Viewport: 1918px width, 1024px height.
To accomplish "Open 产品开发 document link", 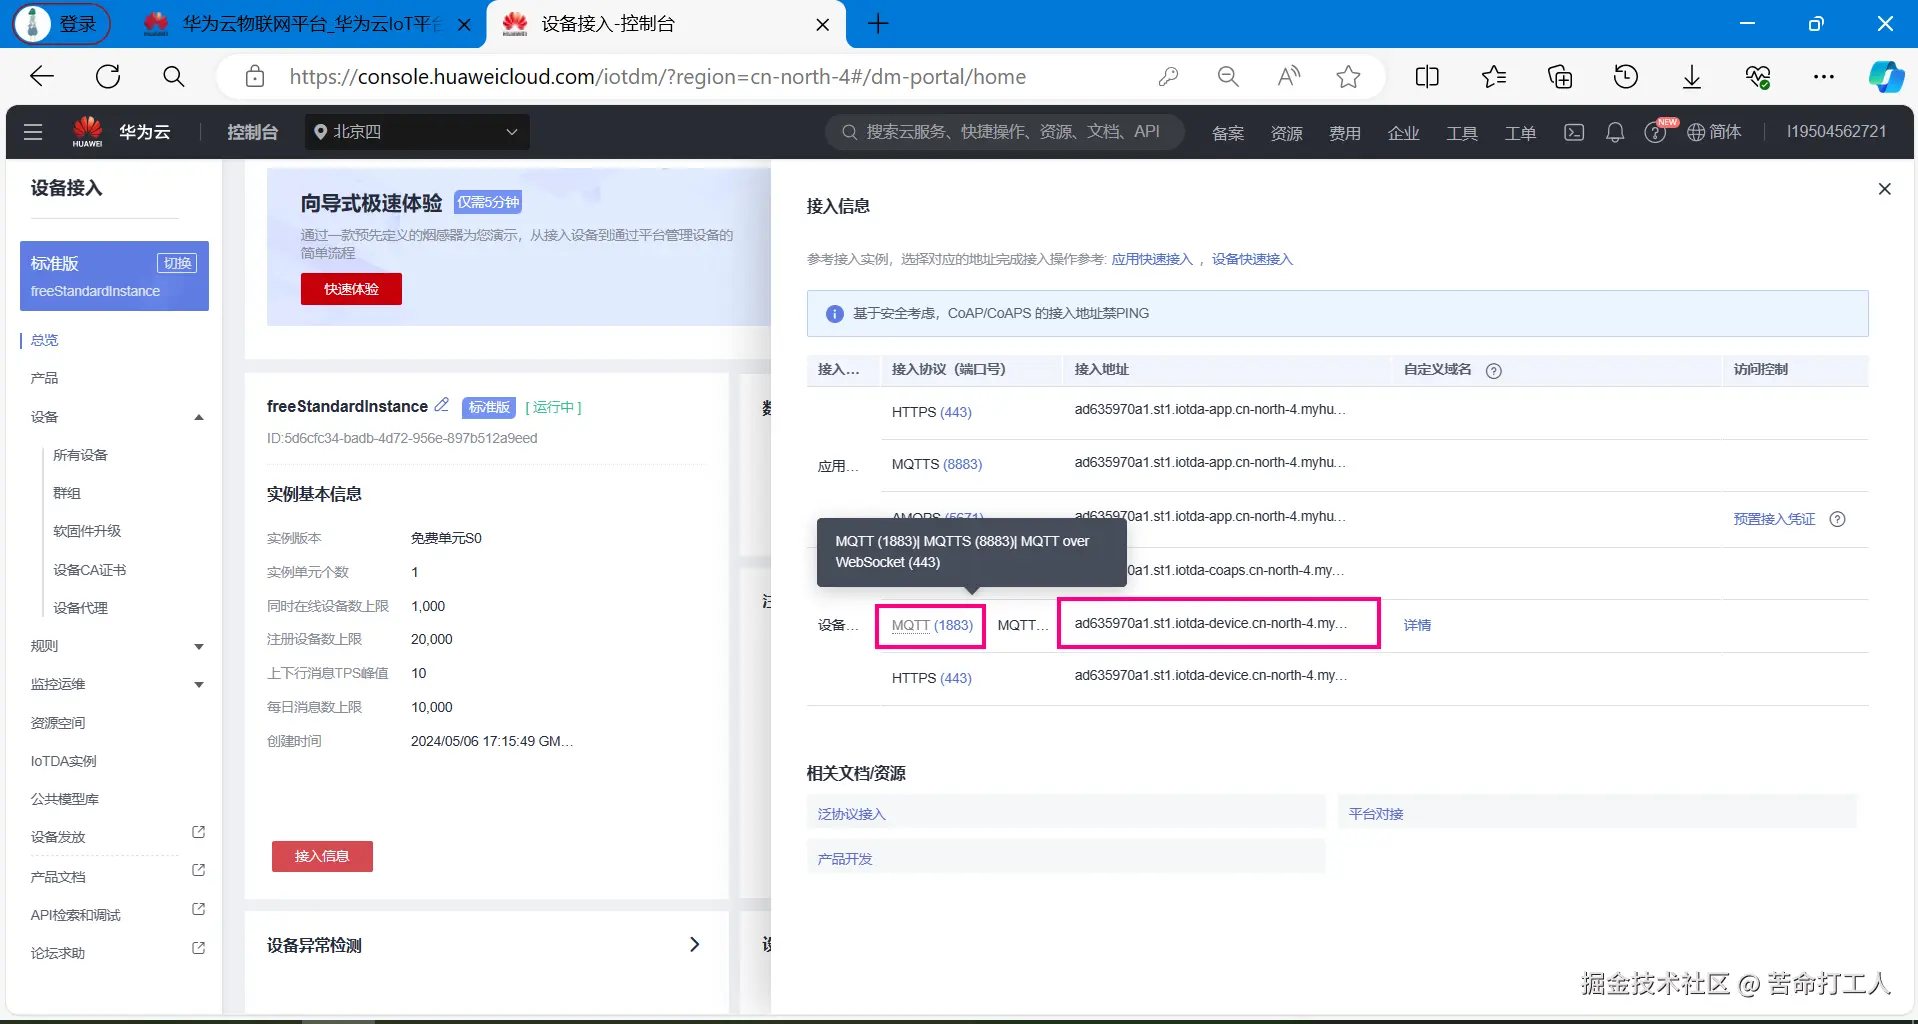I will [x=845, y=859].
